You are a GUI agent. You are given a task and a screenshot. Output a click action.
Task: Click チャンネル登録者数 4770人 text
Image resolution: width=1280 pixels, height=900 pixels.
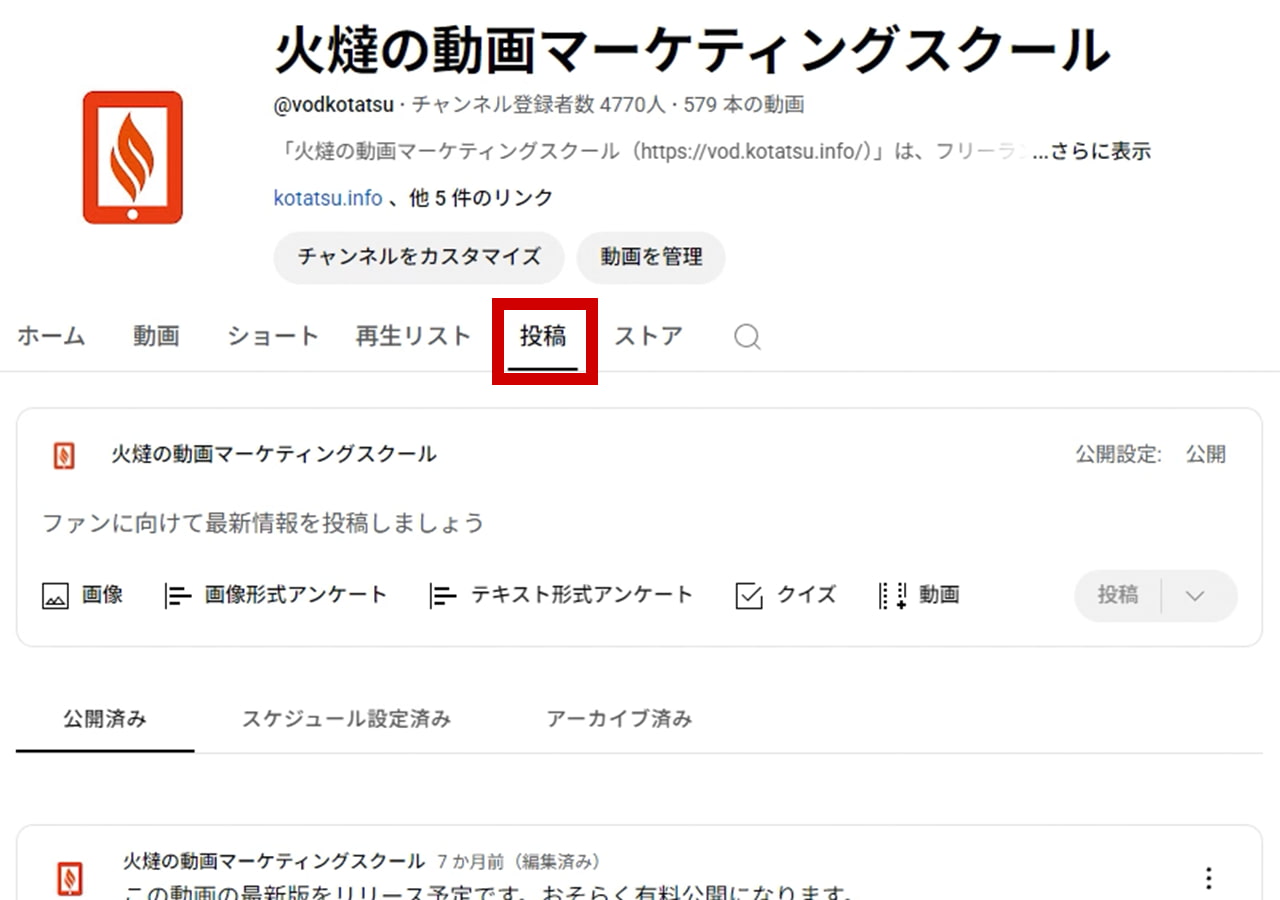[x=541, y=105]
